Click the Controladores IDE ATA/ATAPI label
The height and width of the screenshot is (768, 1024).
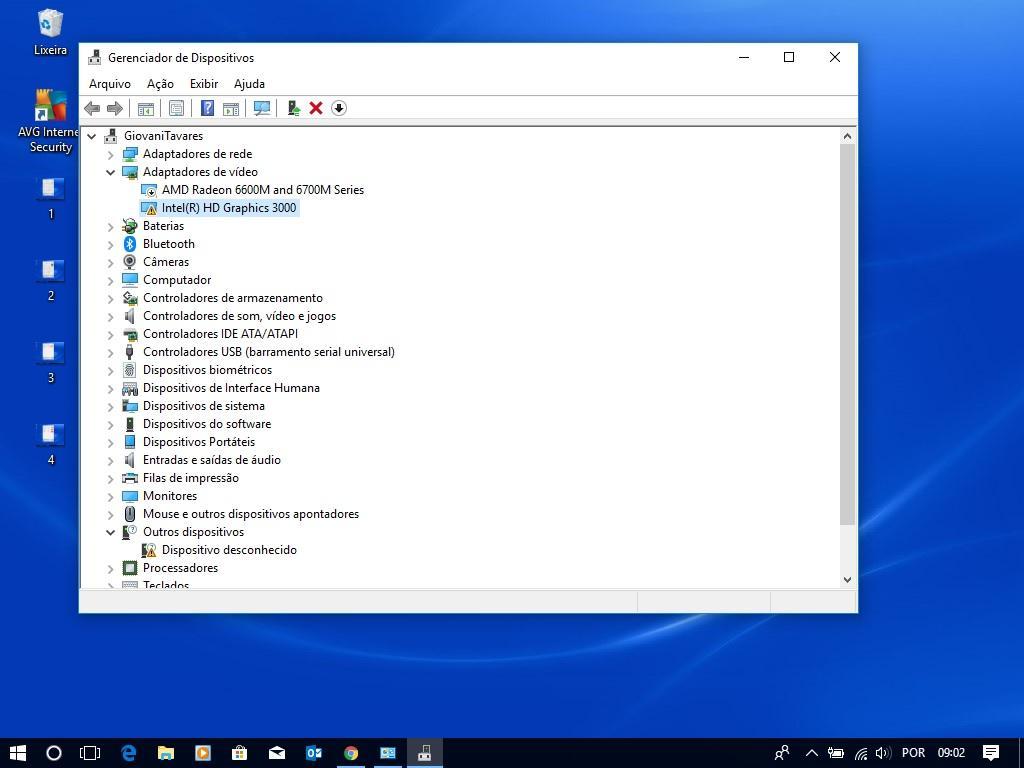[x=220, y=334]
